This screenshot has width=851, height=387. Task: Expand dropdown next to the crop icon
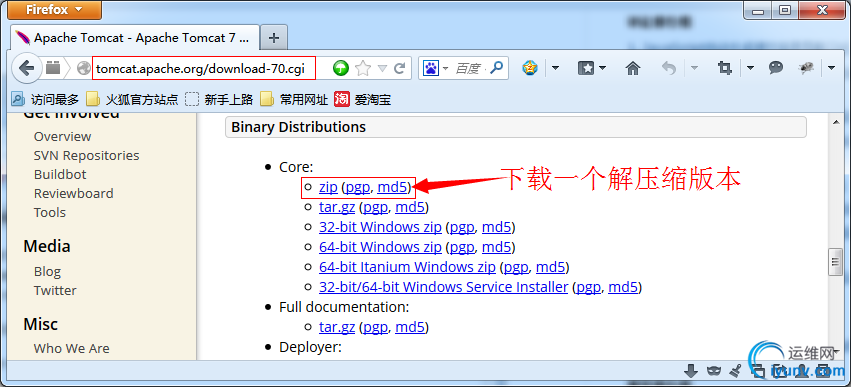pyautogui.click(x=751, y=68)
